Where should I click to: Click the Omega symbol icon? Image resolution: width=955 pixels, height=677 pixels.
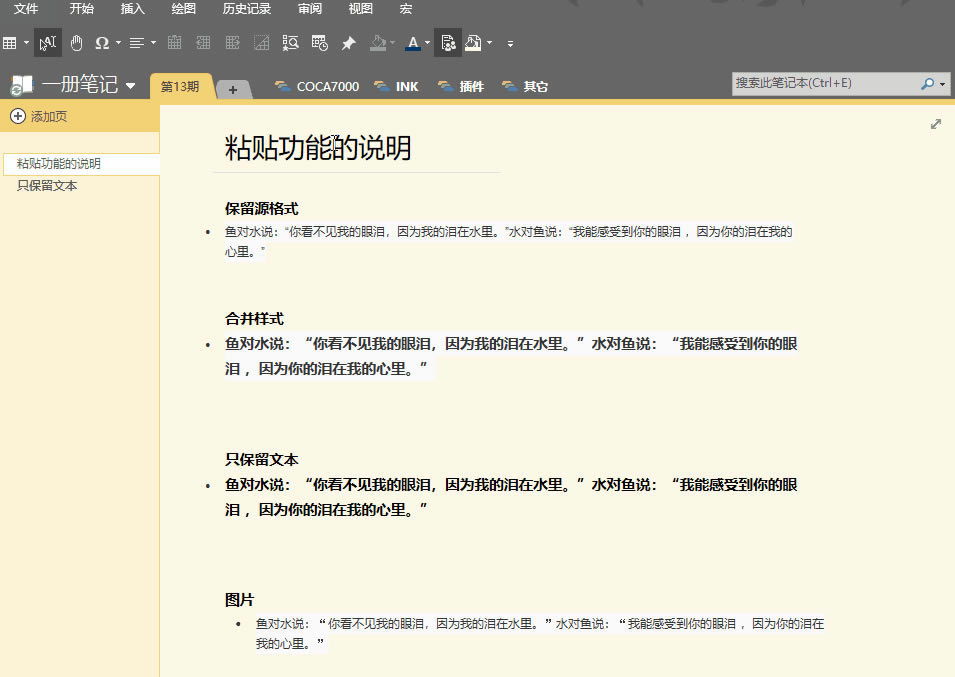click(x=102, y=43)
